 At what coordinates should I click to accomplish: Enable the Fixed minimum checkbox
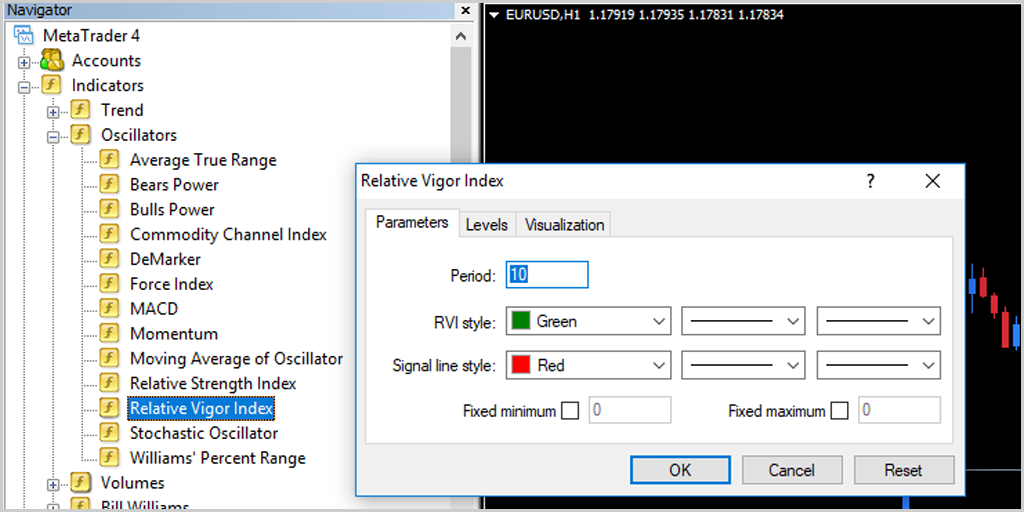point(570,411)
